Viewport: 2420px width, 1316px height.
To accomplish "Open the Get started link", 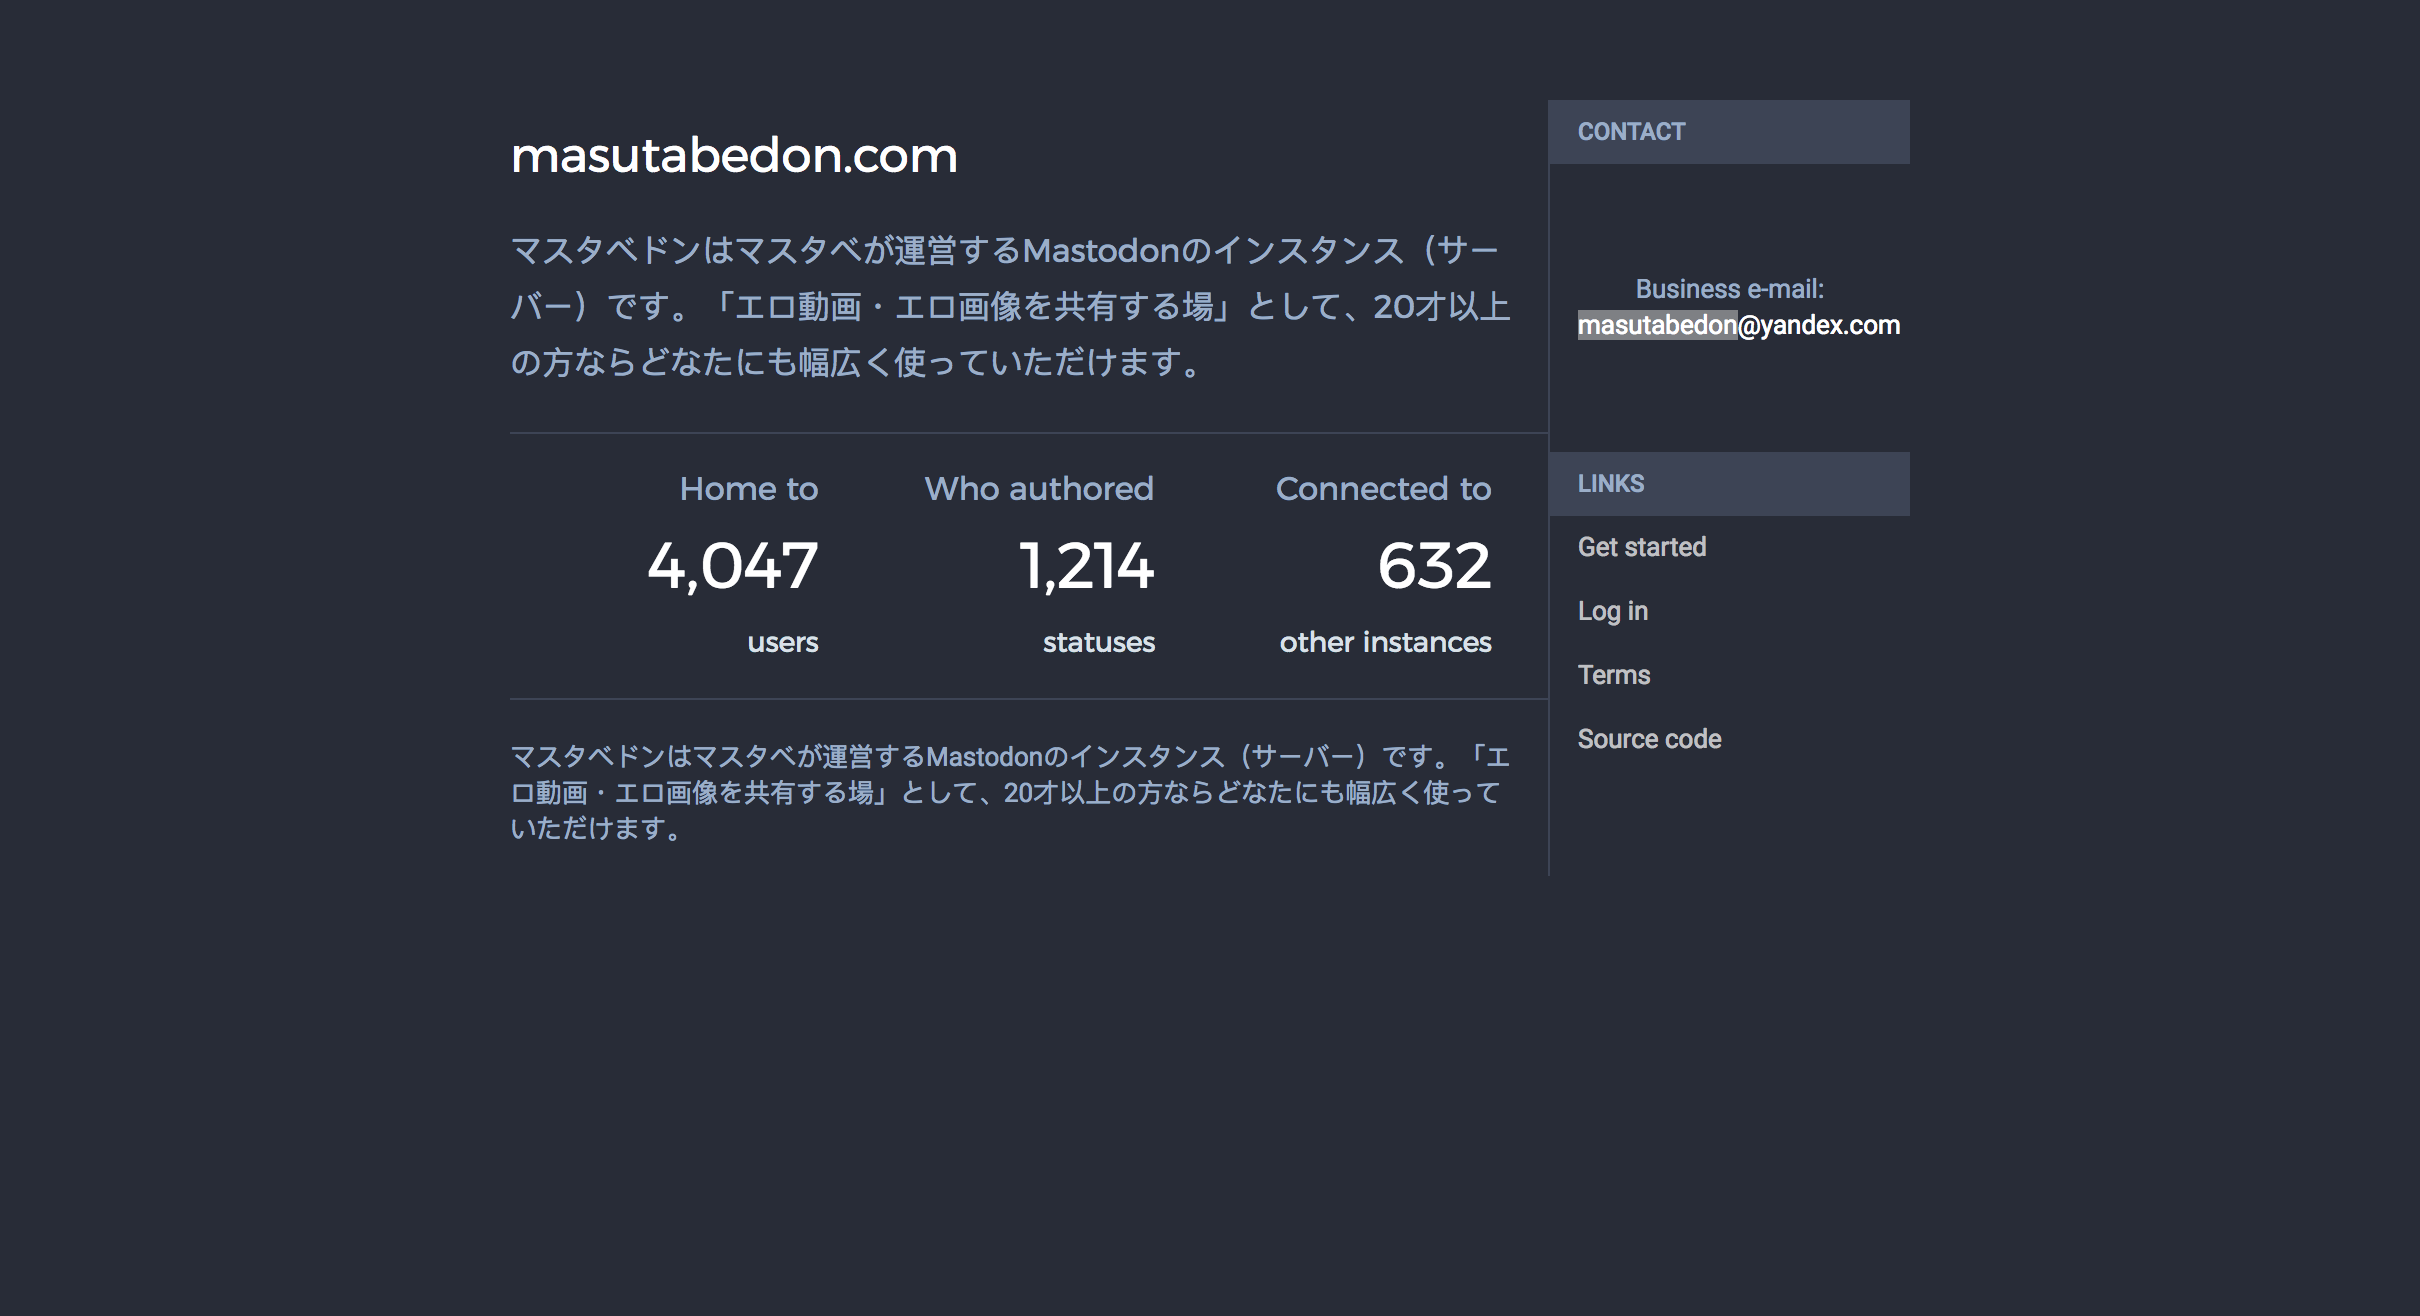I will pyautogui.click(x=1642, y=547).
